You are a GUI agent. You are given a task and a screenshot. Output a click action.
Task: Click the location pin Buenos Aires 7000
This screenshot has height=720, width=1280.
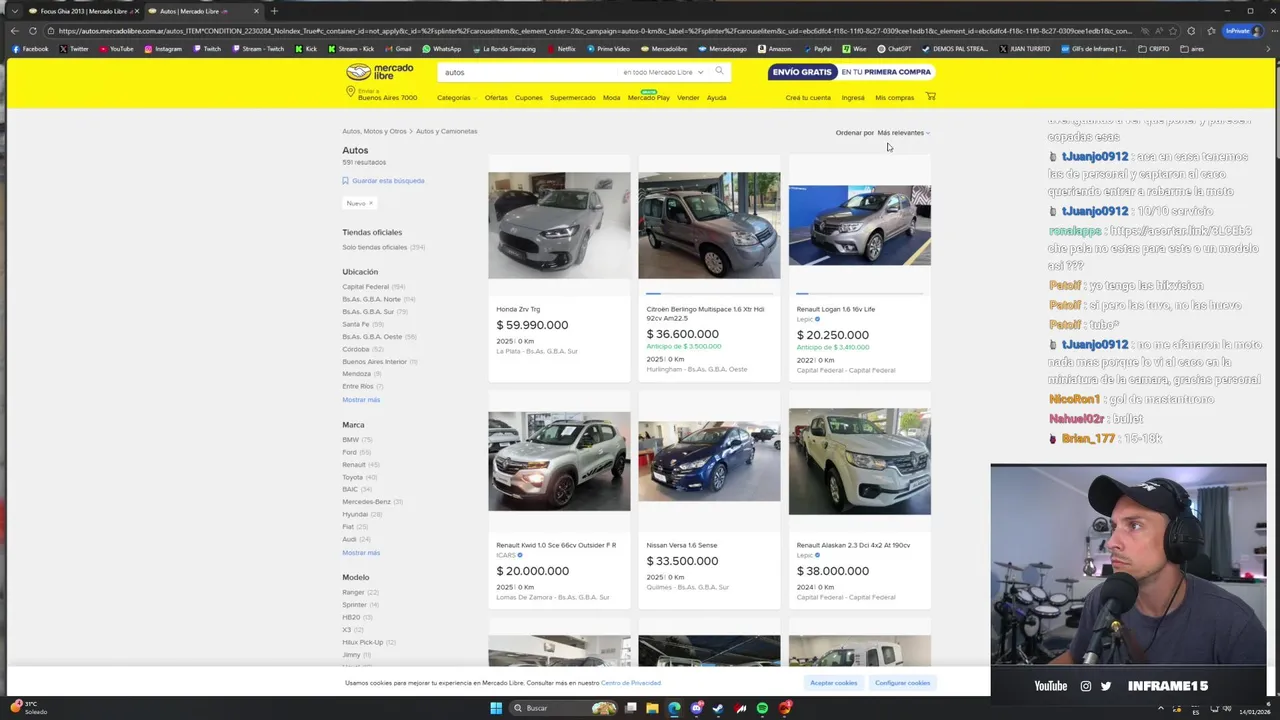381,94
